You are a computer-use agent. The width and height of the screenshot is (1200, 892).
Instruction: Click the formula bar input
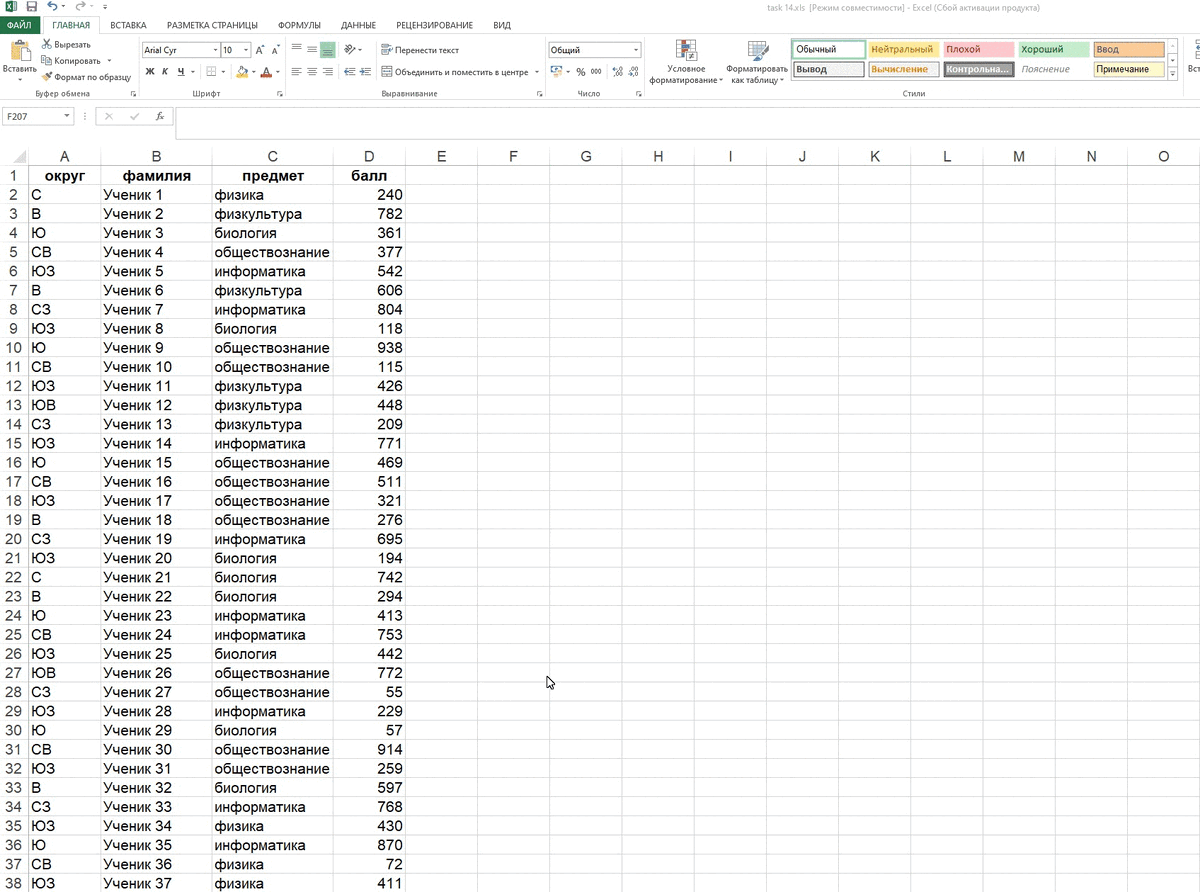pos(687,122)
